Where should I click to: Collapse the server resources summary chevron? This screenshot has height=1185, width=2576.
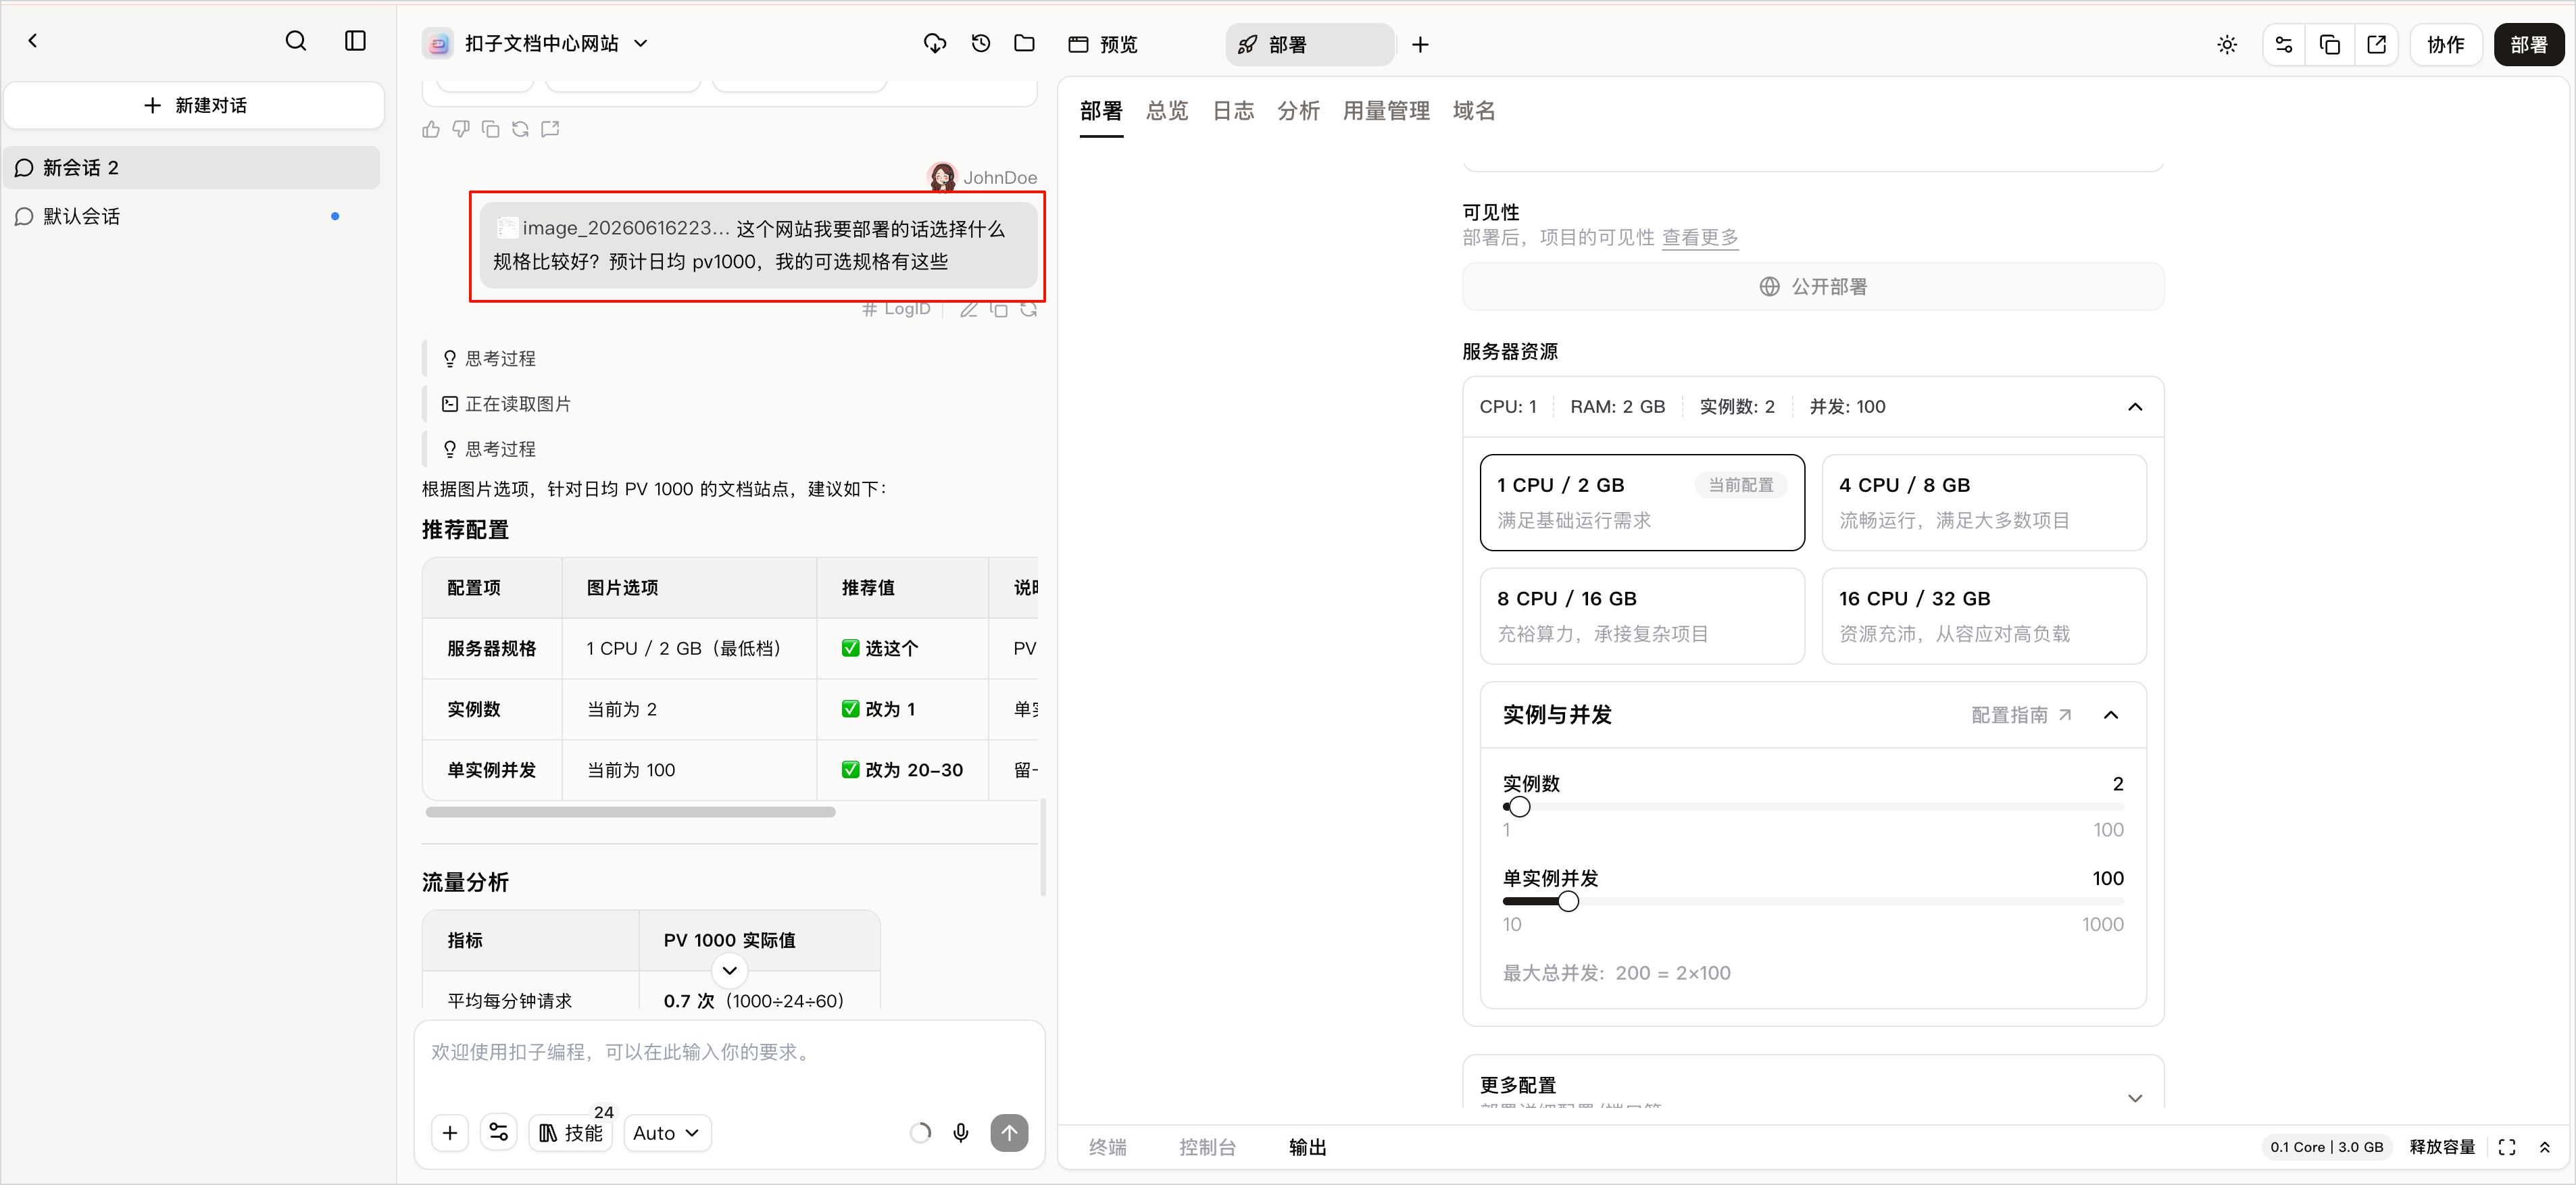[2135, 407]
